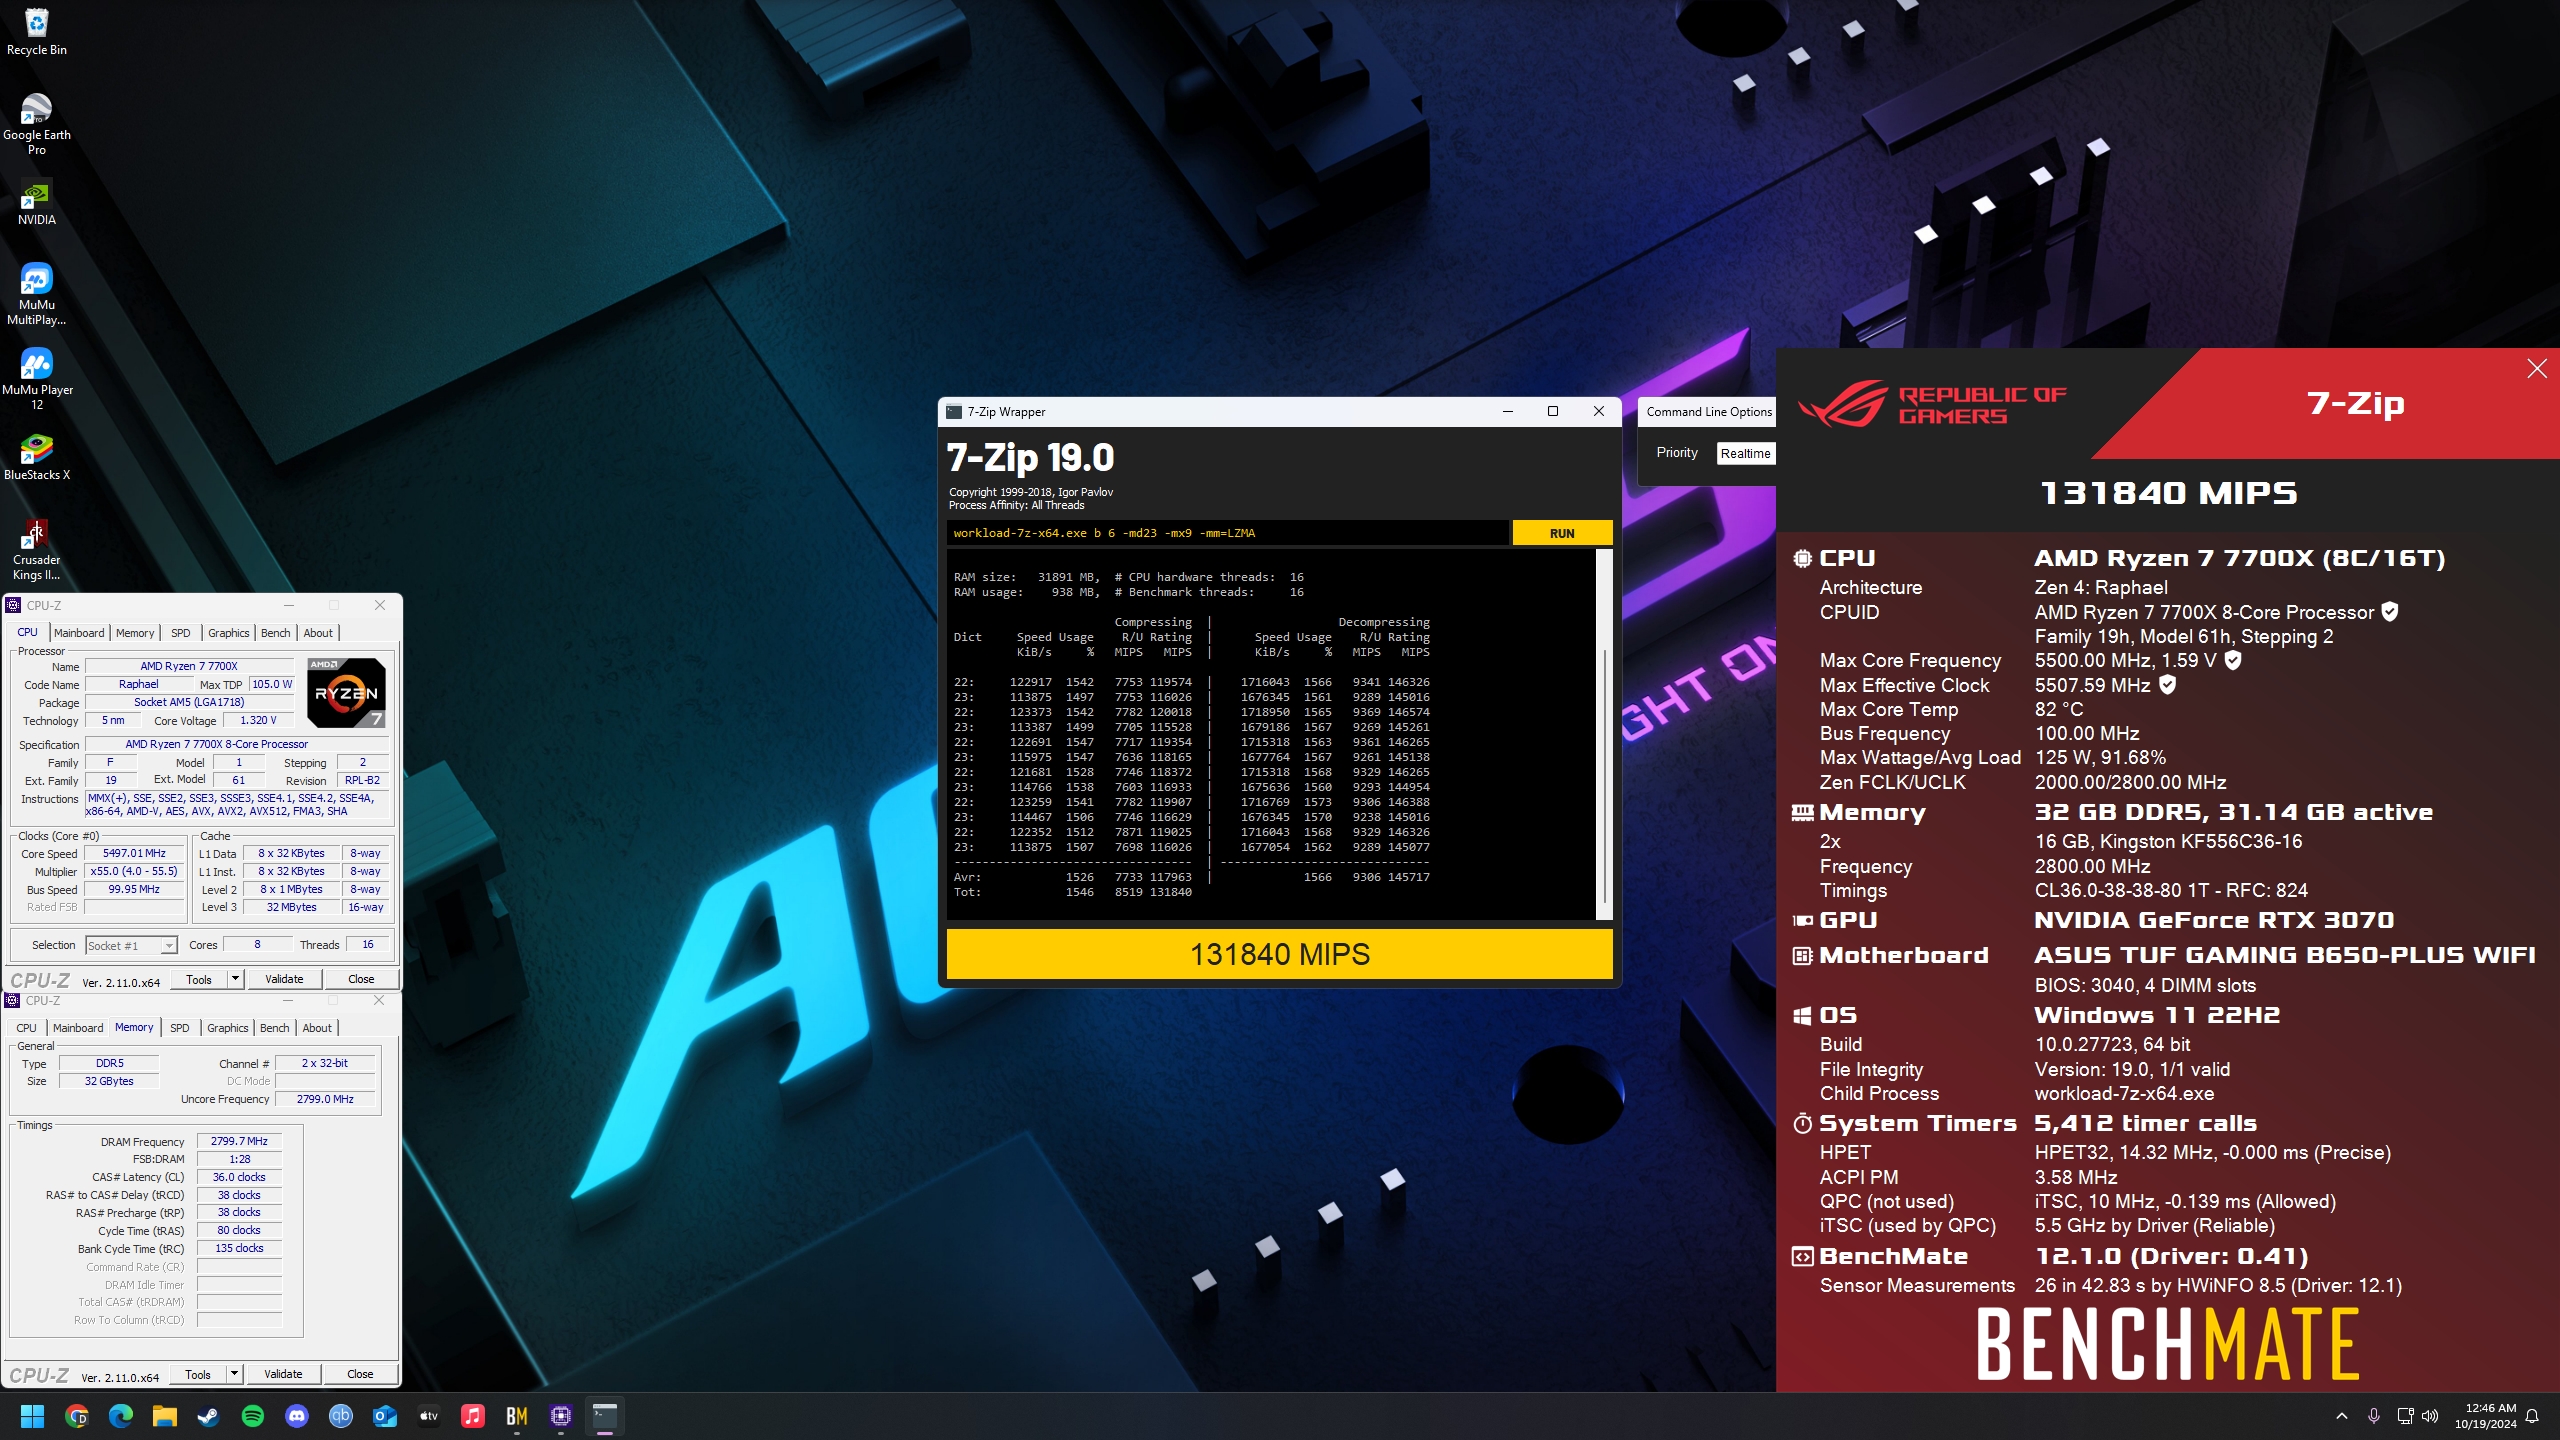Image resolution: width=2560 pixels, height=1440 pixels.
Task: Click the Core Speed value 5497.01 MHz
Action: point(134,853)
